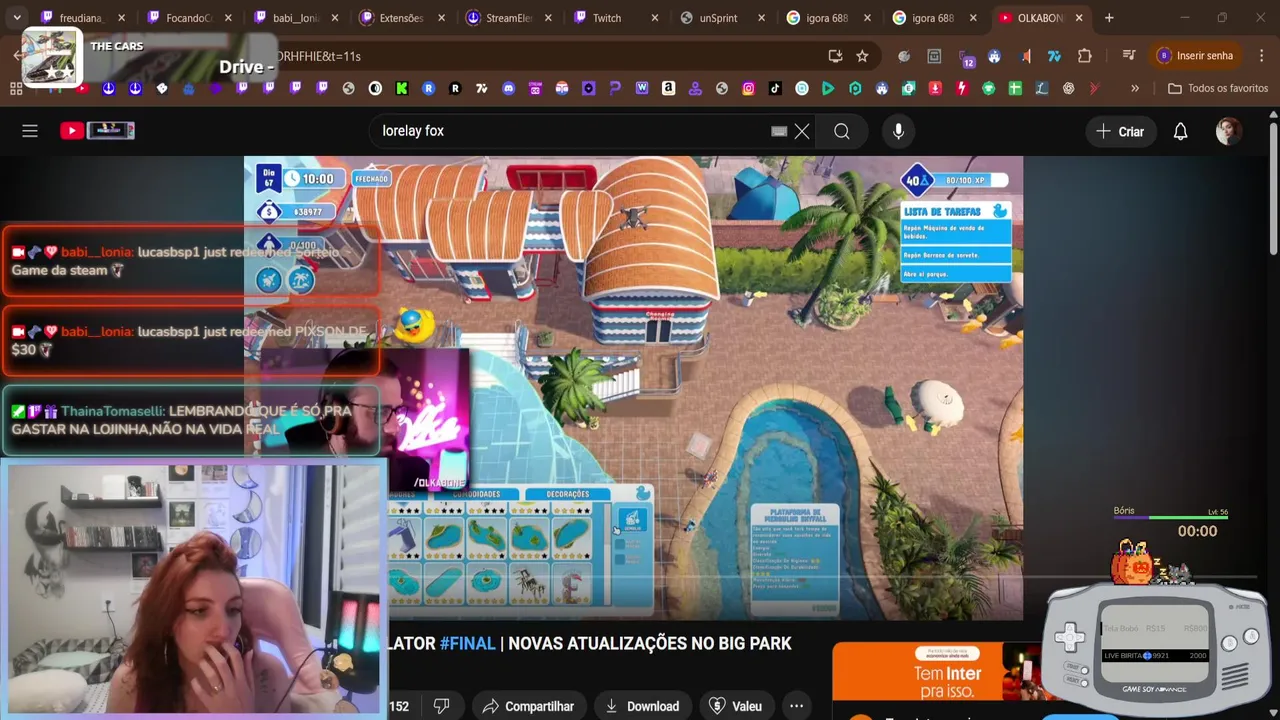Screen dimensions: 1280x720
Task: Click the Compartilhar button
Action: (x=528, y=706)
